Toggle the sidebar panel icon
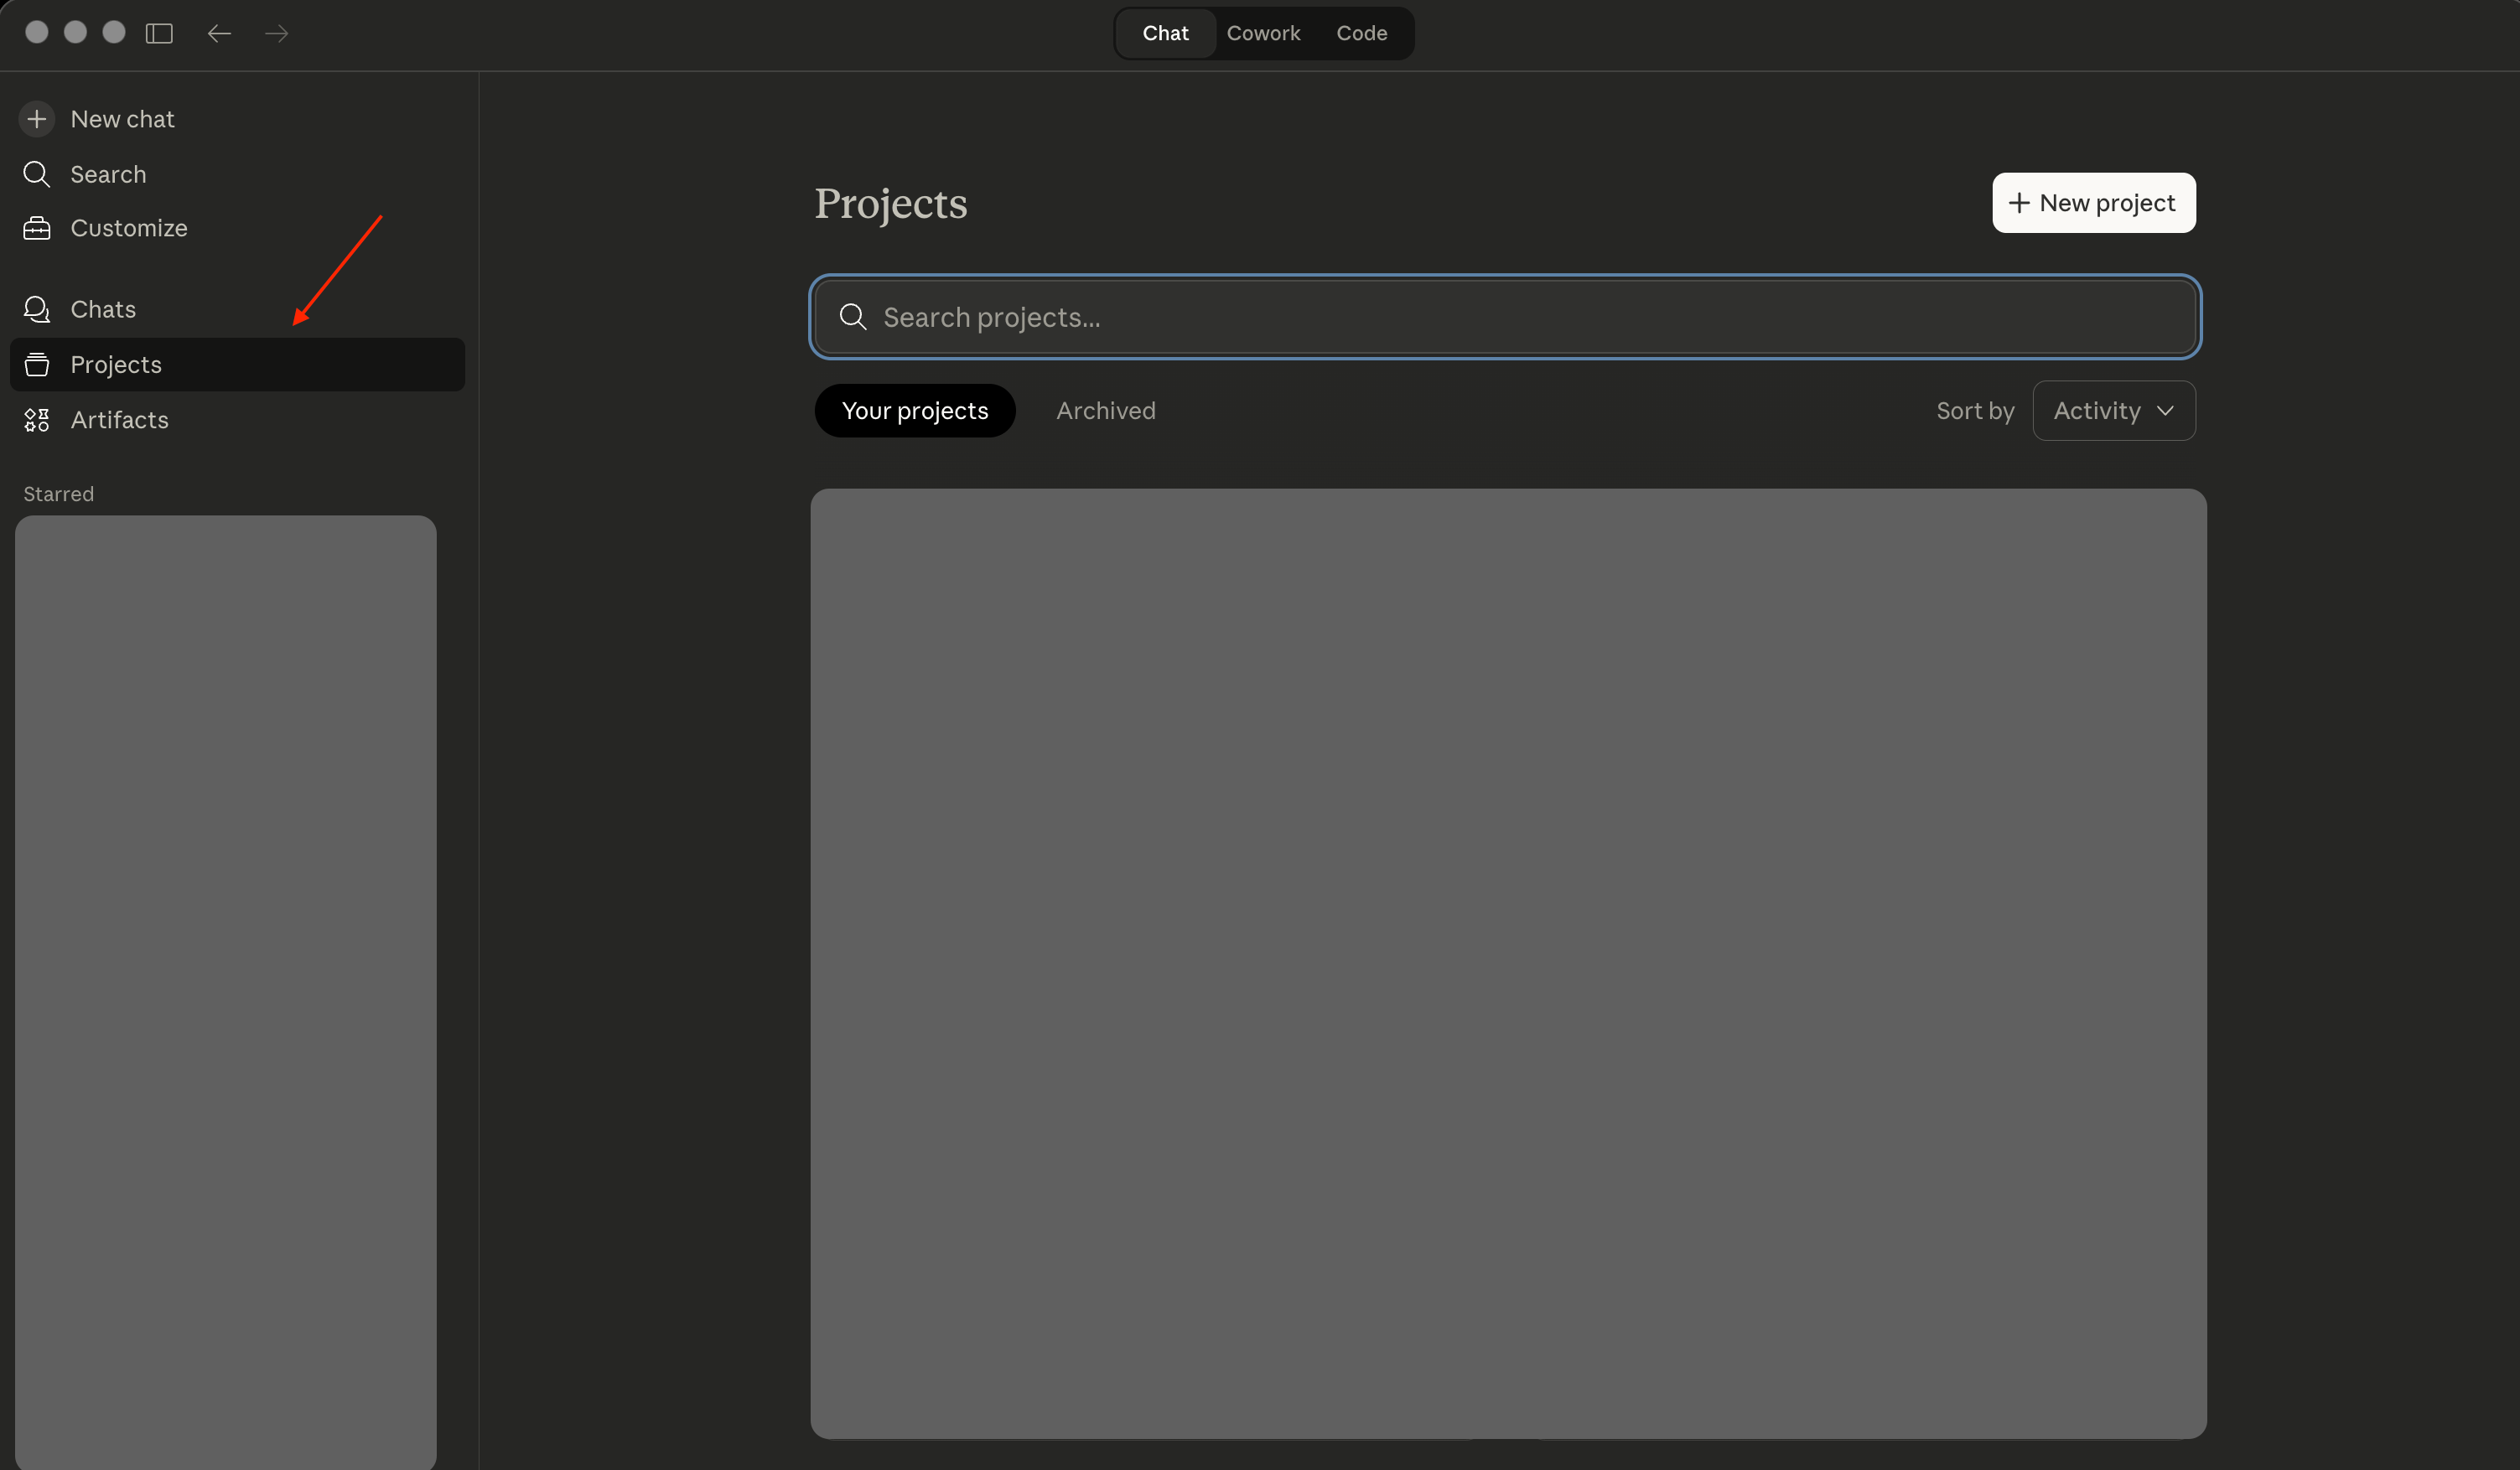The height and width of the screenshot is (1470, 2520). pos(159,33)
